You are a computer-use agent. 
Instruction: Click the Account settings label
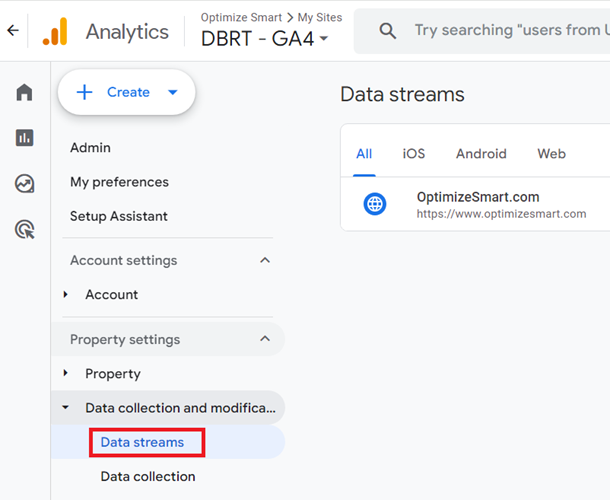coord(123,260)
